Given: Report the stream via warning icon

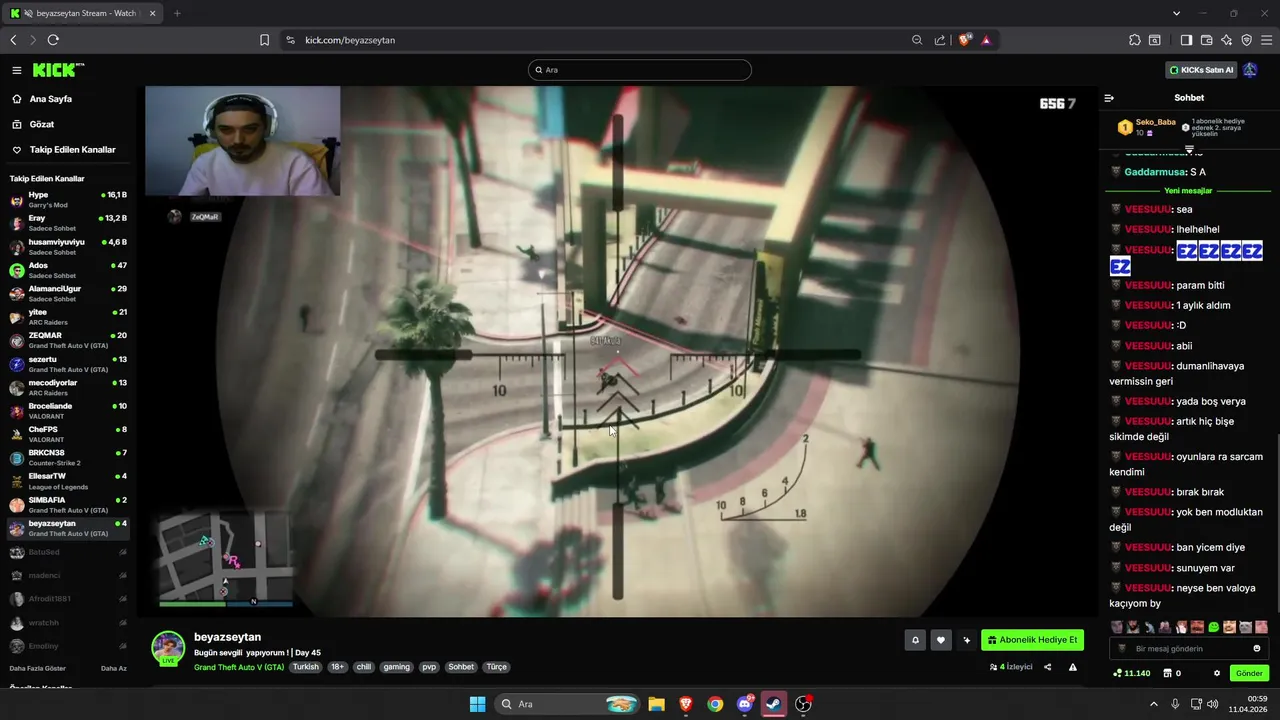Looking at the screenshot, I should (x=1072, y=667).
